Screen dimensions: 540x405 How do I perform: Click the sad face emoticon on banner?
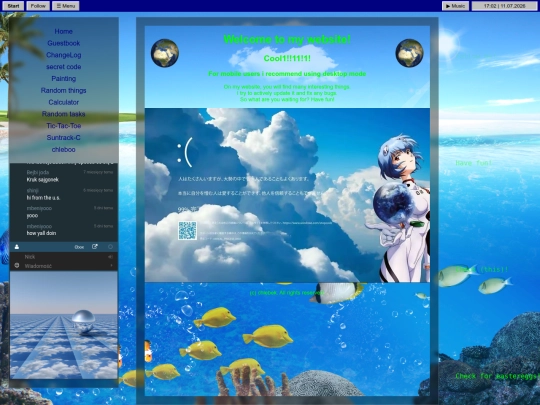[184, 152]
